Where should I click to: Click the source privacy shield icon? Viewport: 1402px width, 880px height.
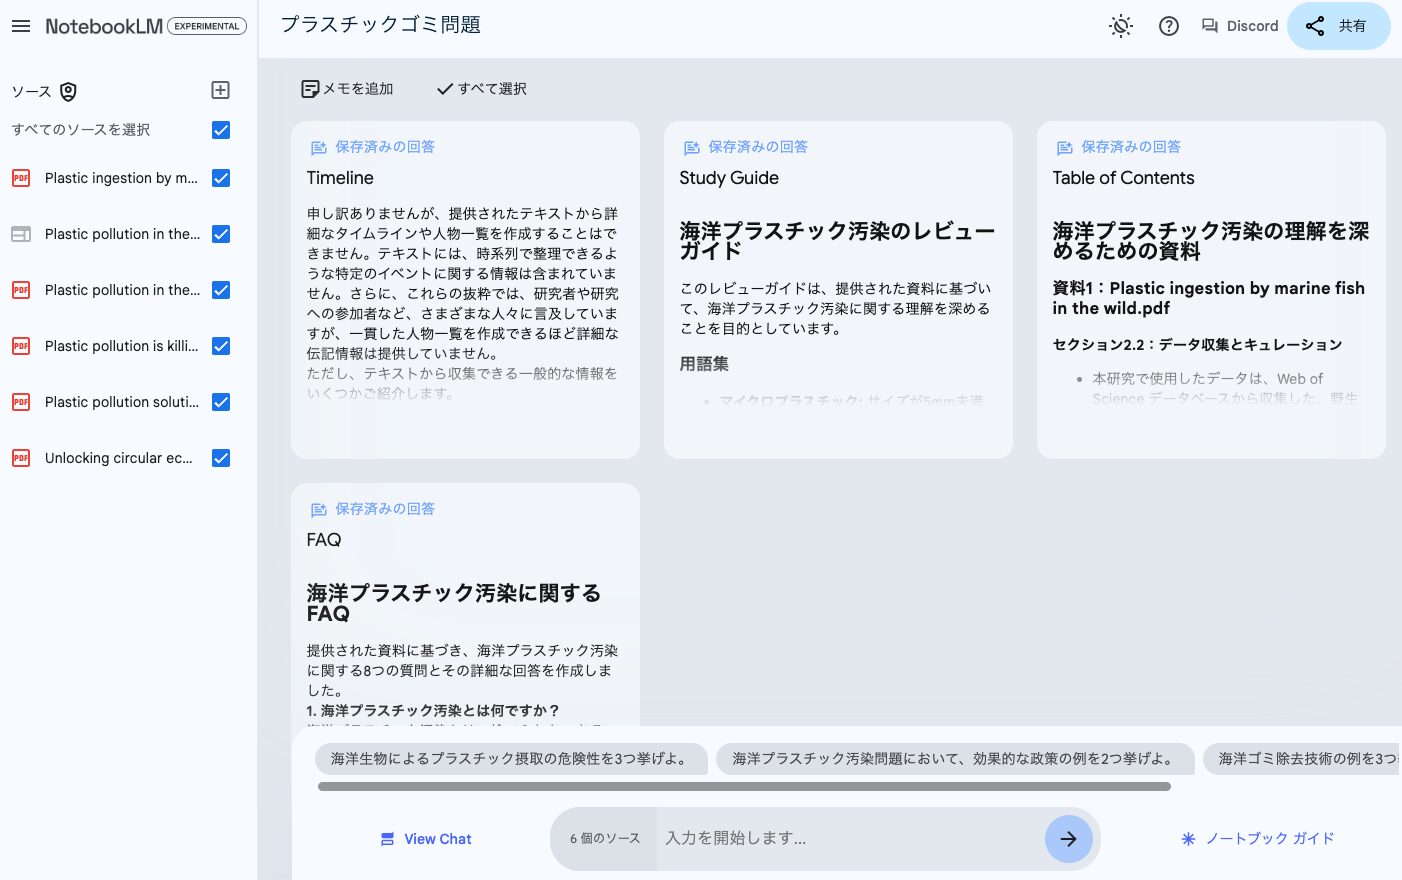click(68, 92)
